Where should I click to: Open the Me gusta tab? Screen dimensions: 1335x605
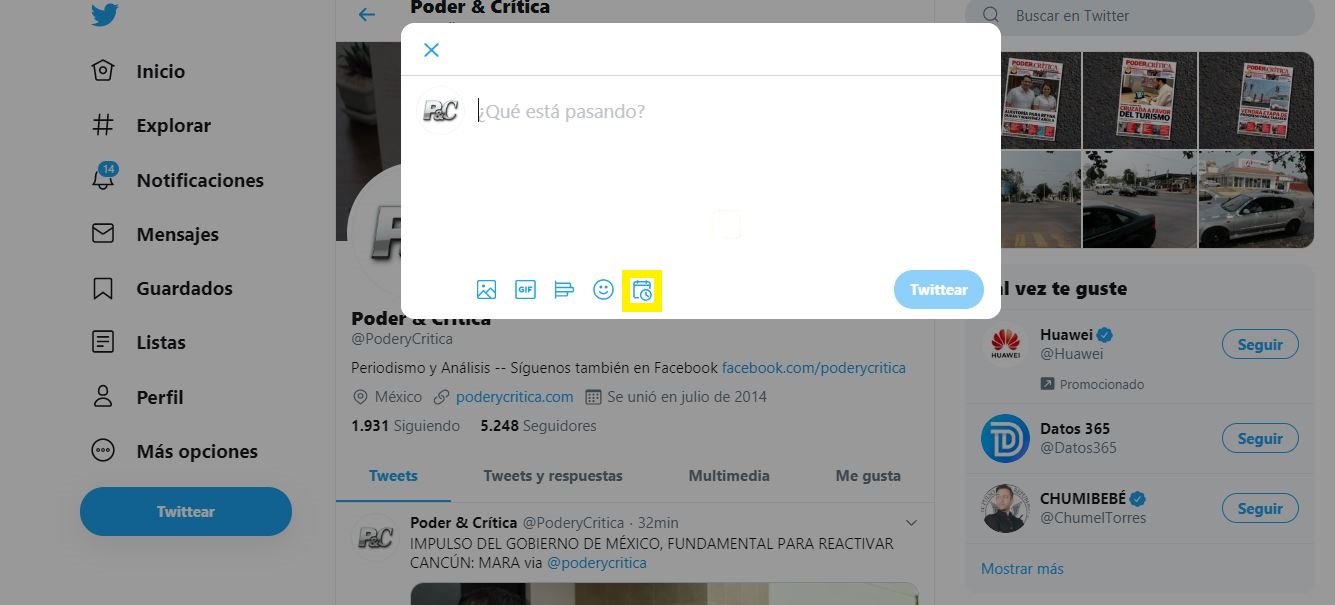point(868,476)
